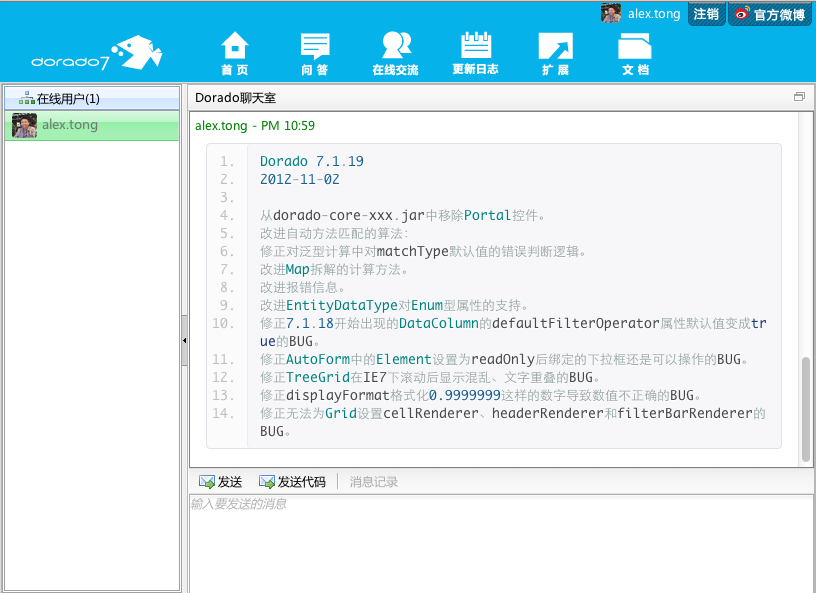This screenshot has width=816, height=593.
Task: Open the 更新日志 changelog calendar icon
Action: pyautogui.click(x=475, y=52)
